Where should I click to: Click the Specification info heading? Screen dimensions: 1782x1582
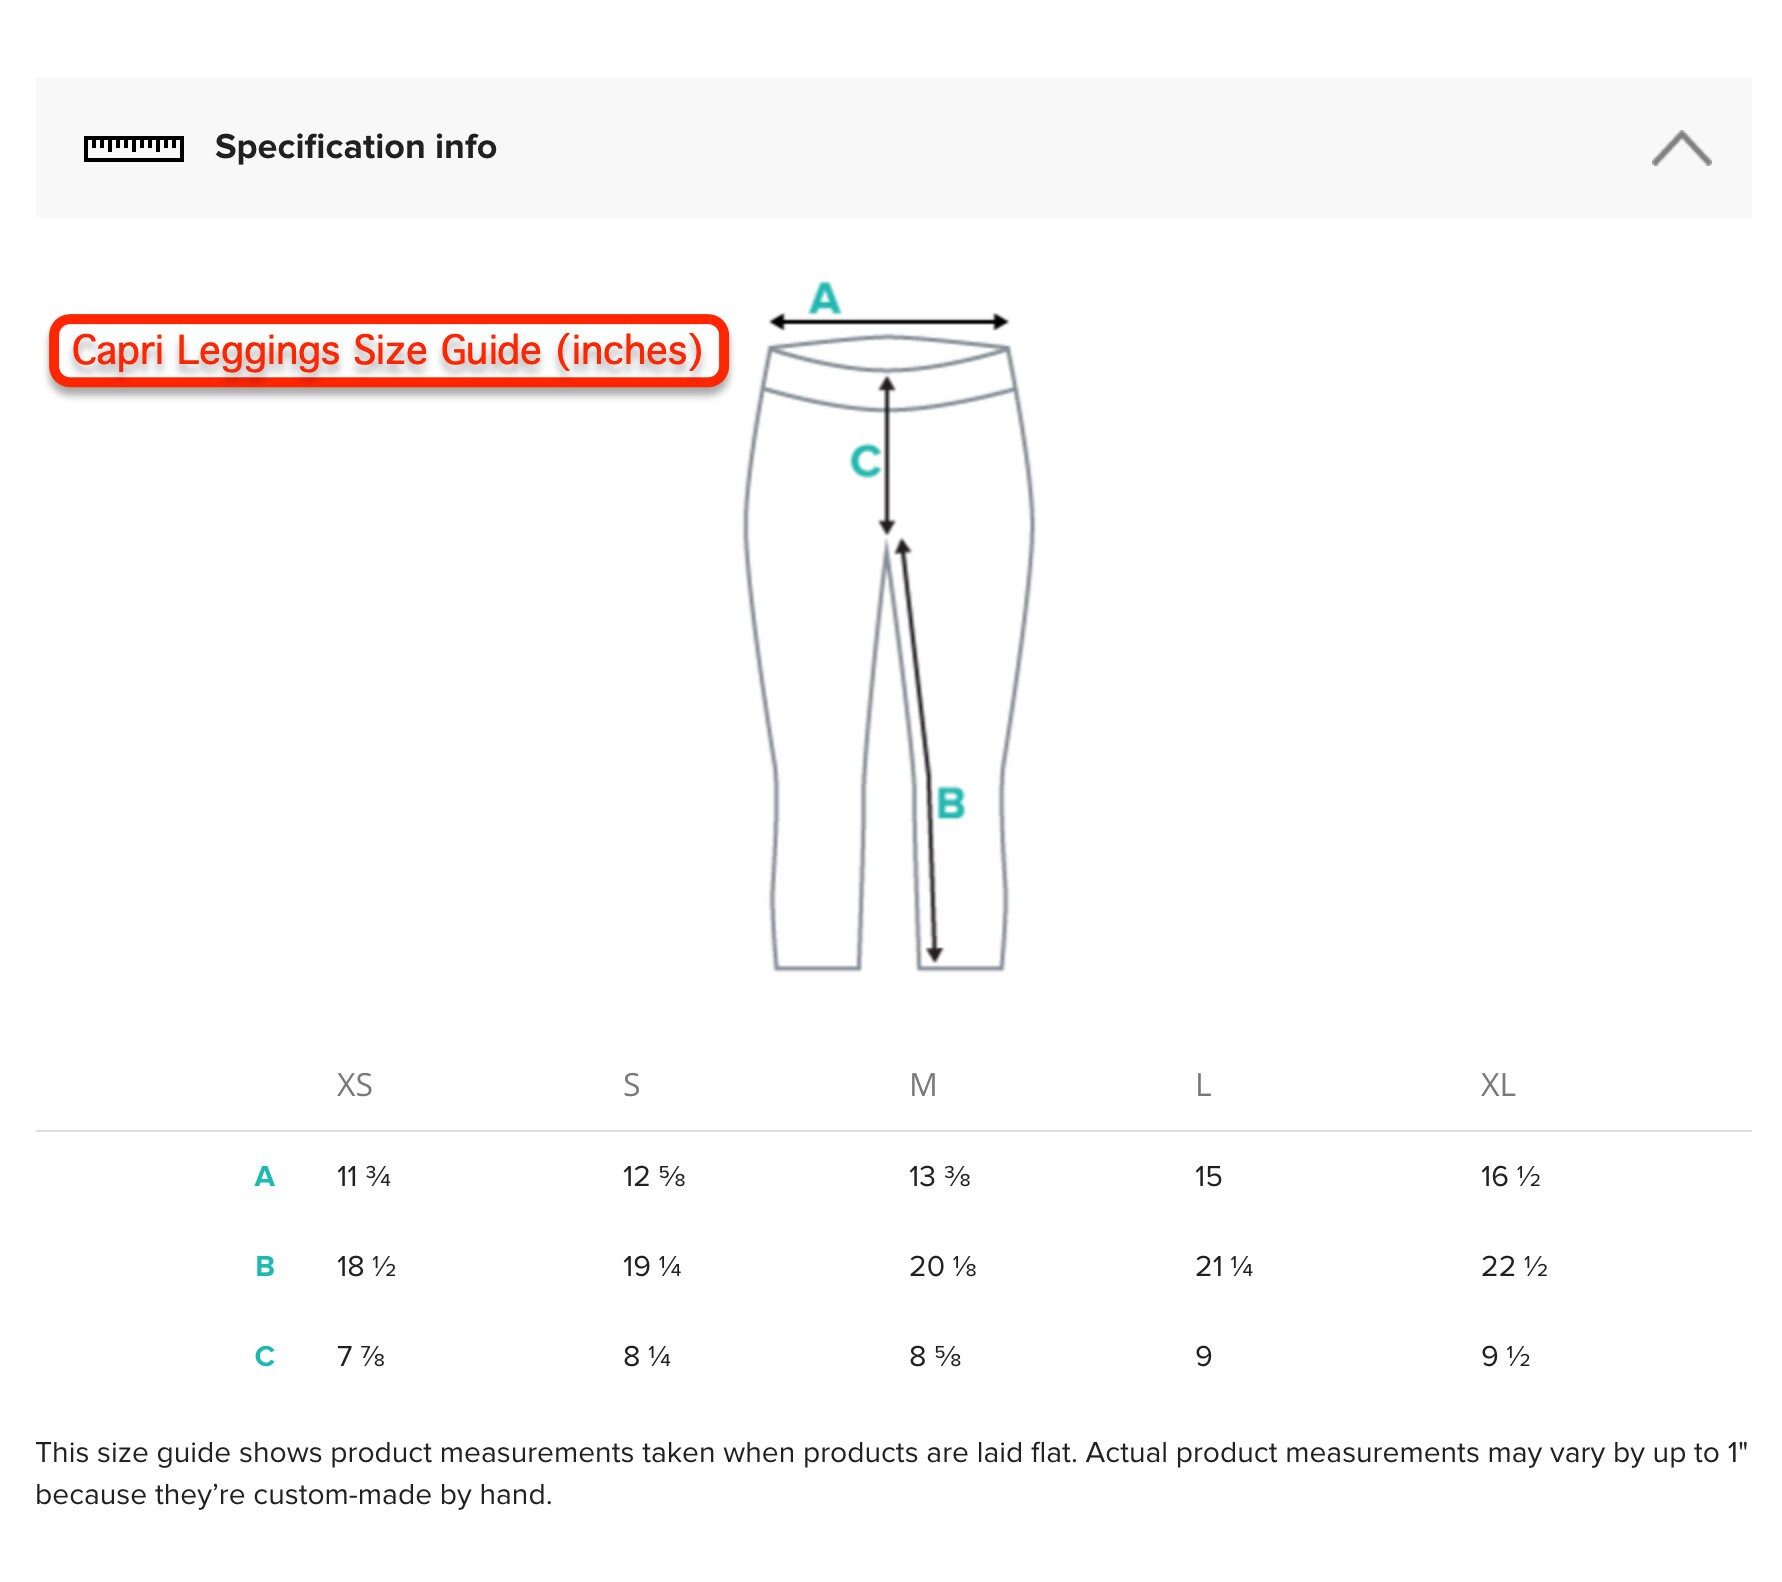point(356,147)
